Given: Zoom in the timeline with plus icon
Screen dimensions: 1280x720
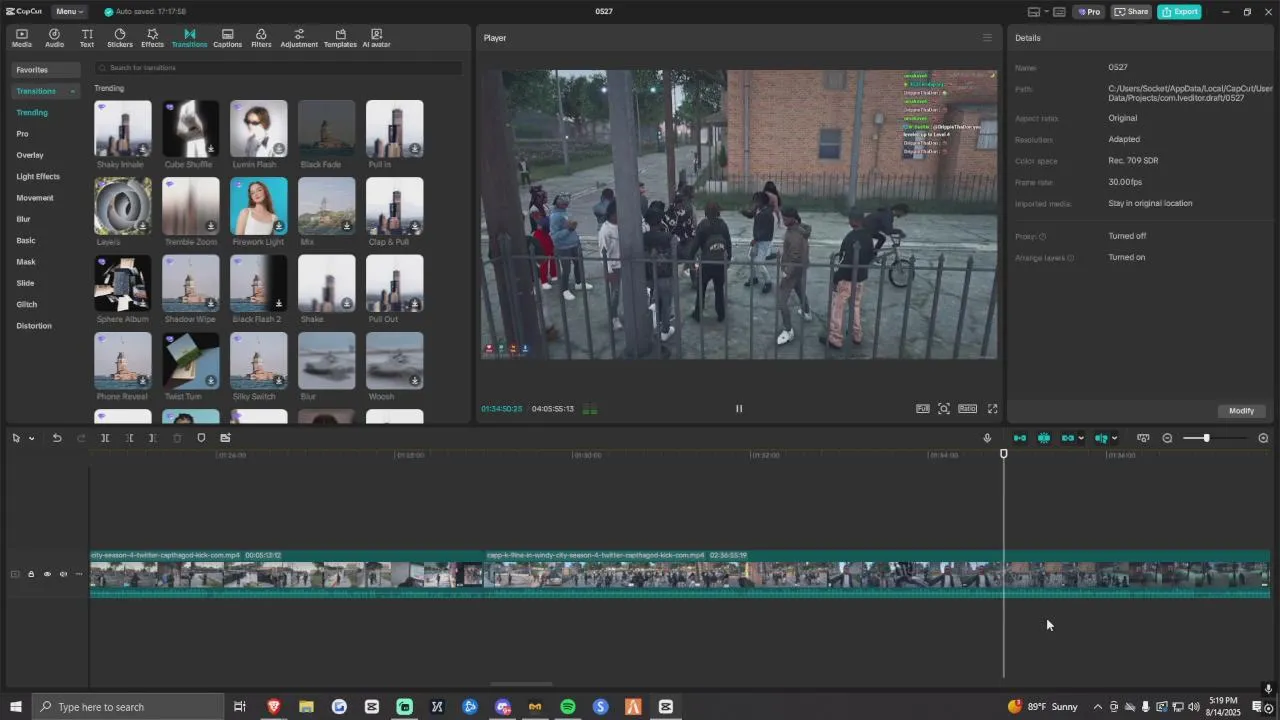Looking at the screenshot, I should pos(1263,438).
